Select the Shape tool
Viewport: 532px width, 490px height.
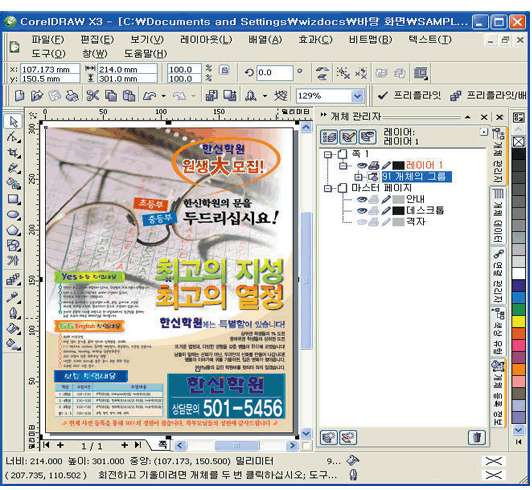[x=13, y=136]
